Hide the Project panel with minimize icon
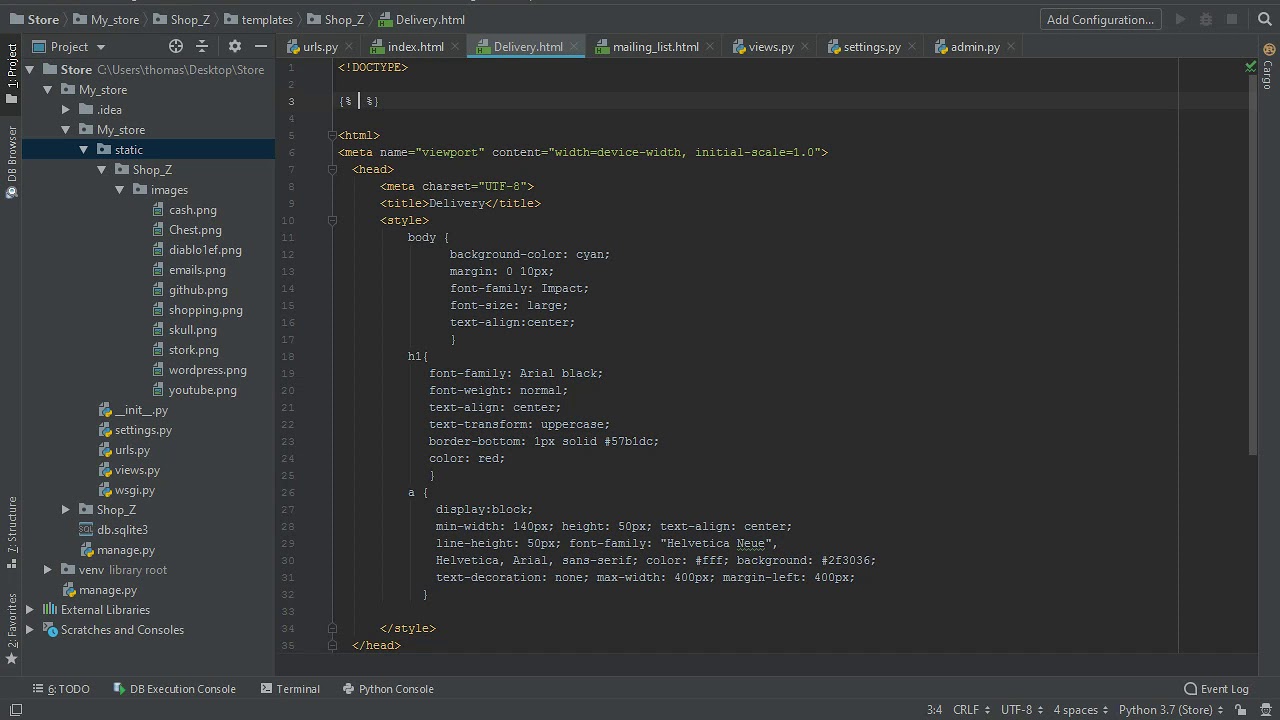This screenshot has width=1280, height=720. [x=261, y=46]
